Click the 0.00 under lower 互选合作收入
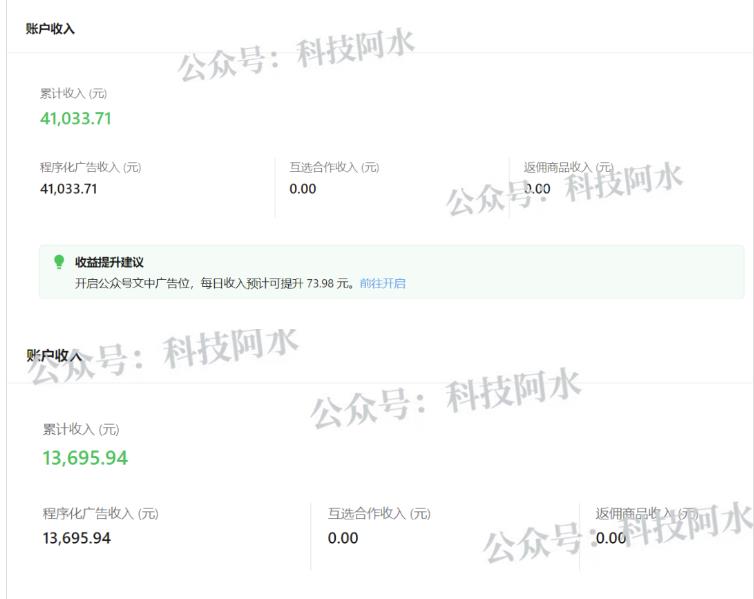Screen dimensions: 754x599 point(343,538)
